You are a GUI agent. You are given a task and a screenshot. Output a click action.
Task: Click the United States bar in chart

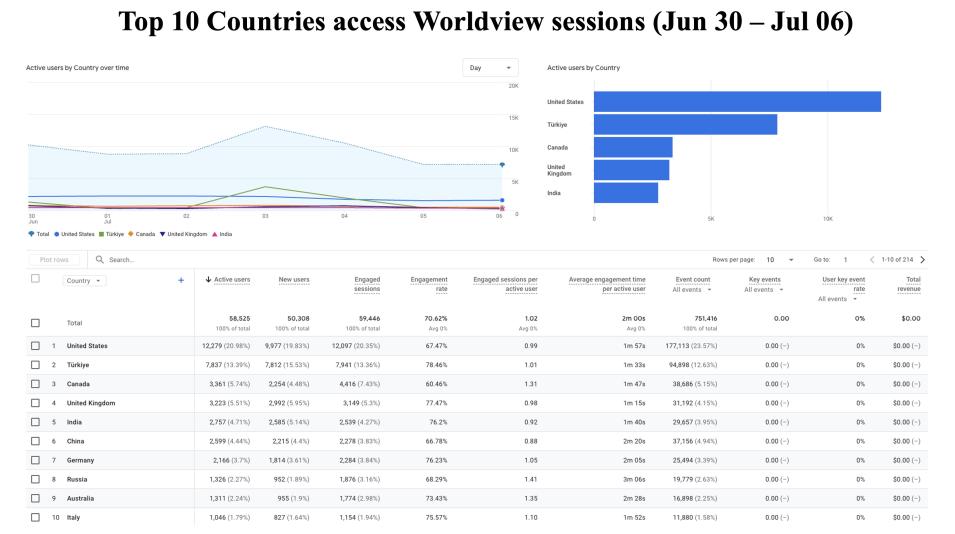[738, 102]
